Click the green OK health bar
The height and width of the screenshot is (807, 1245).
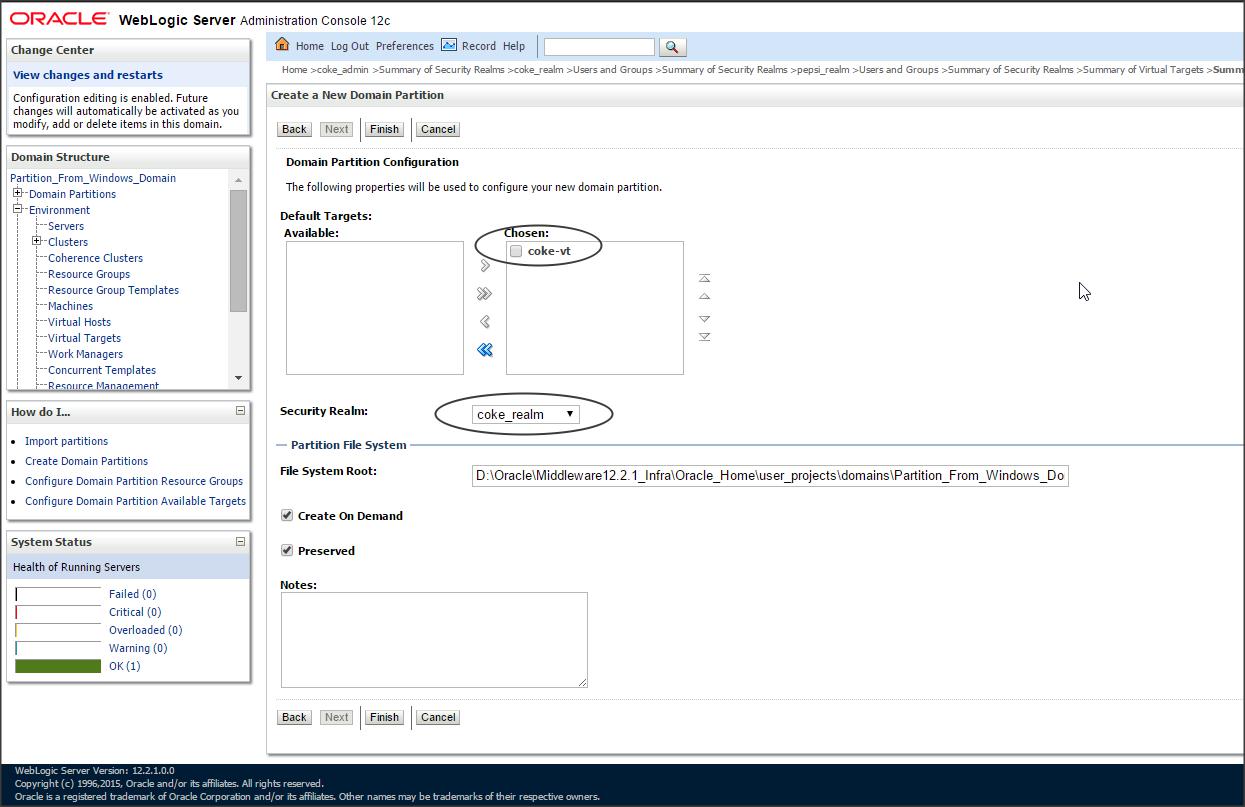point(58,666)
